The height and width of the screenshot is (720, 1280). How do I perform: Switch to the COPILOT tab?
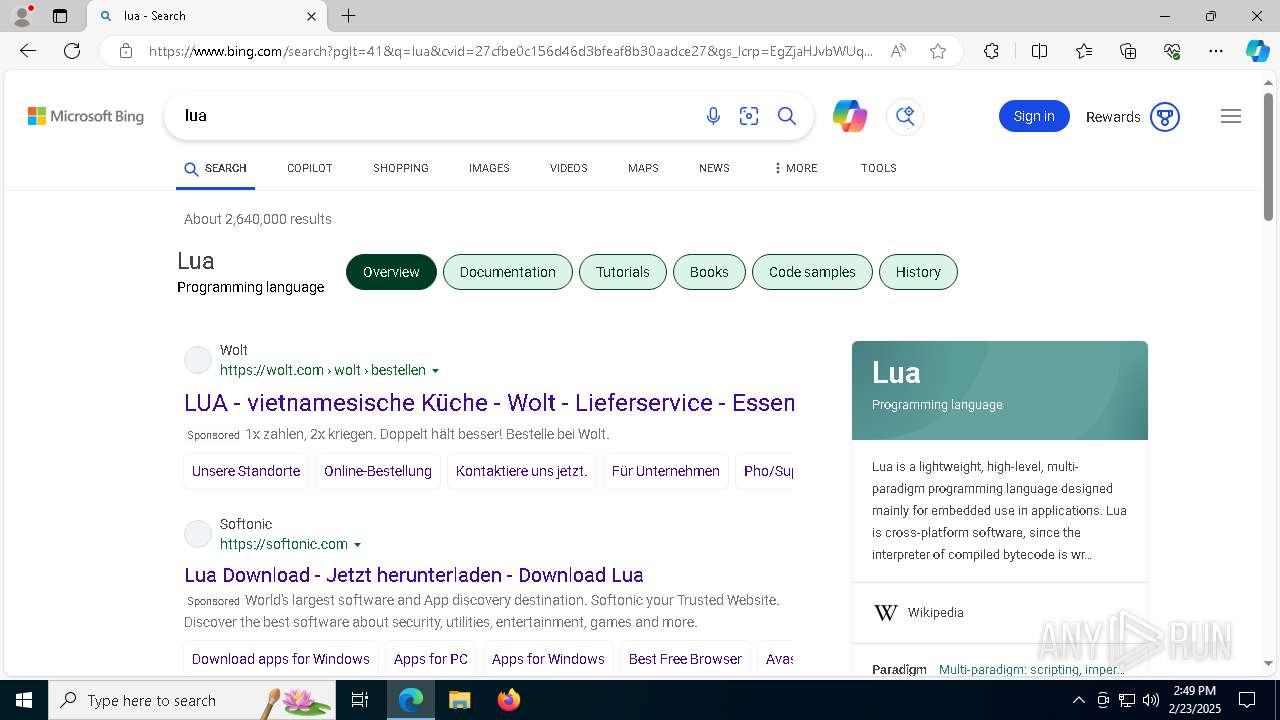point(310,168)
